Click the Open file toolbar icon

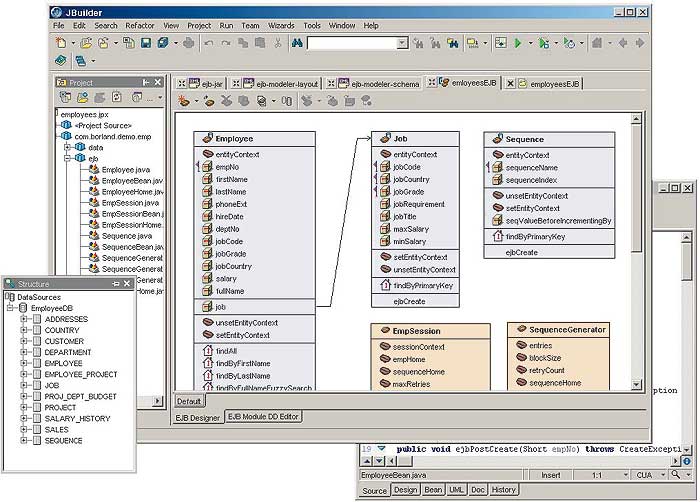click(x=86, y=43)
